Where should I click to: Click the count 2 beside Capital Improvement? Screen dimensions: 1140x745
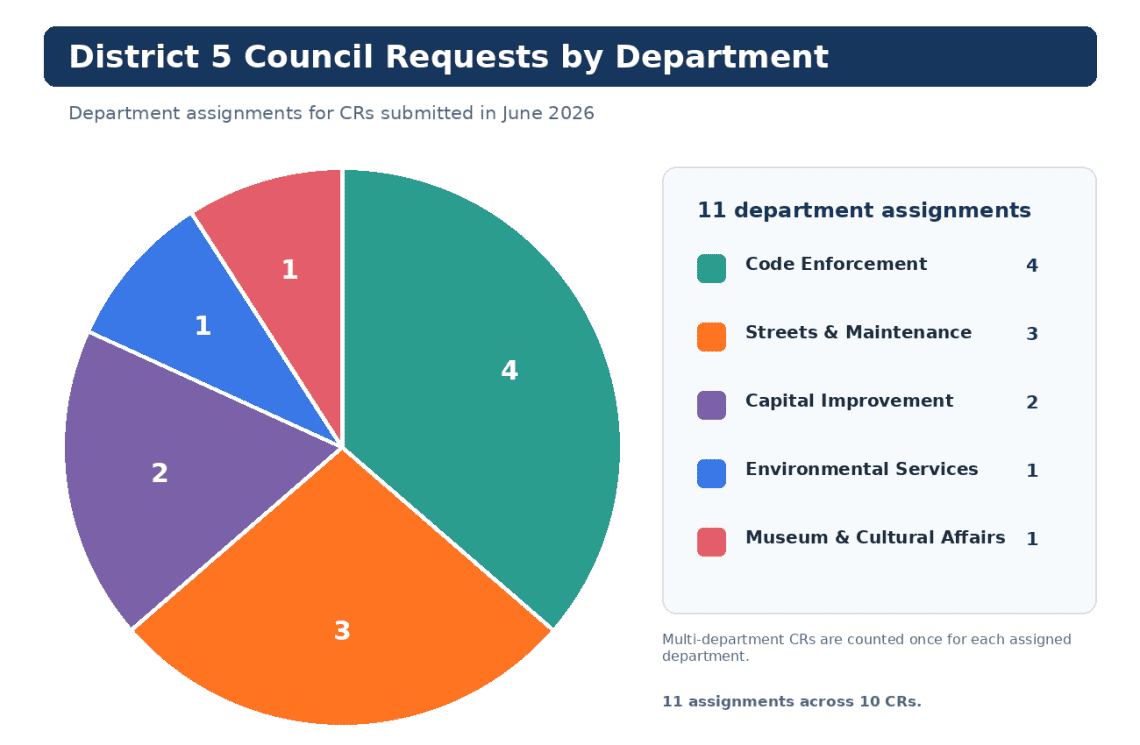point(1032,402)
